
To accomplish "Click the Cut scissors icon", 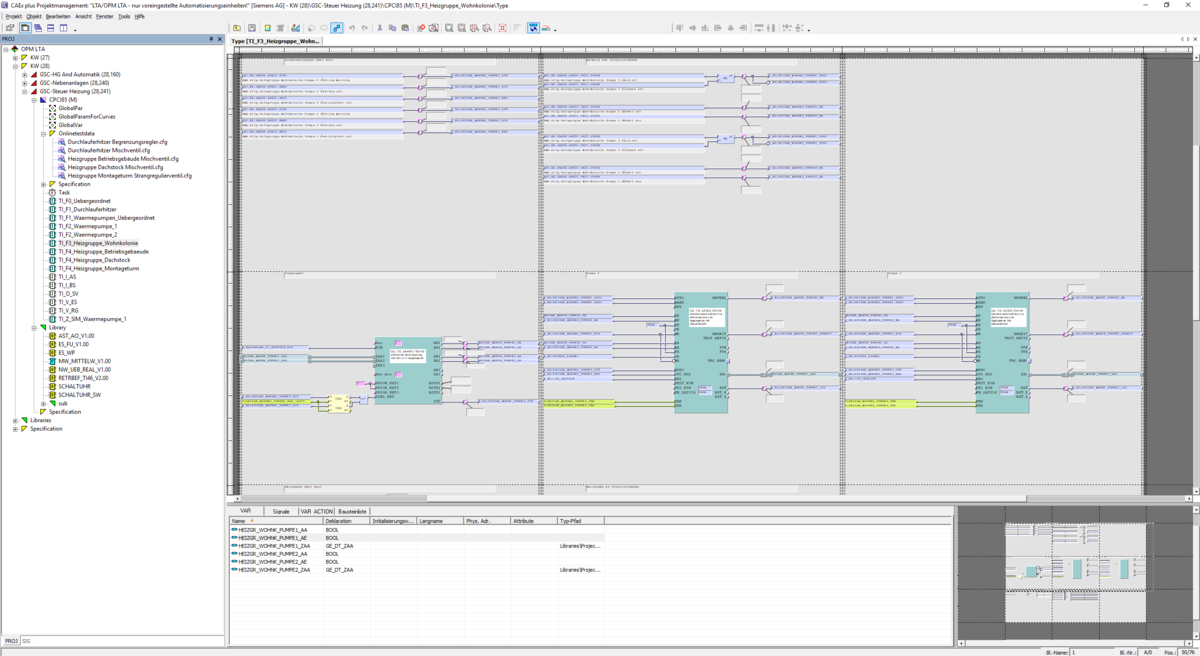I will 379,28.
